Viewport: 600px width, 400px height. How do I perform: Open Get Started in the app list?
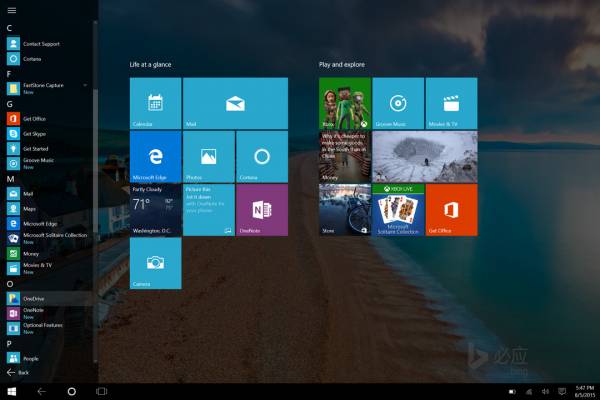[x=48, y=149]
